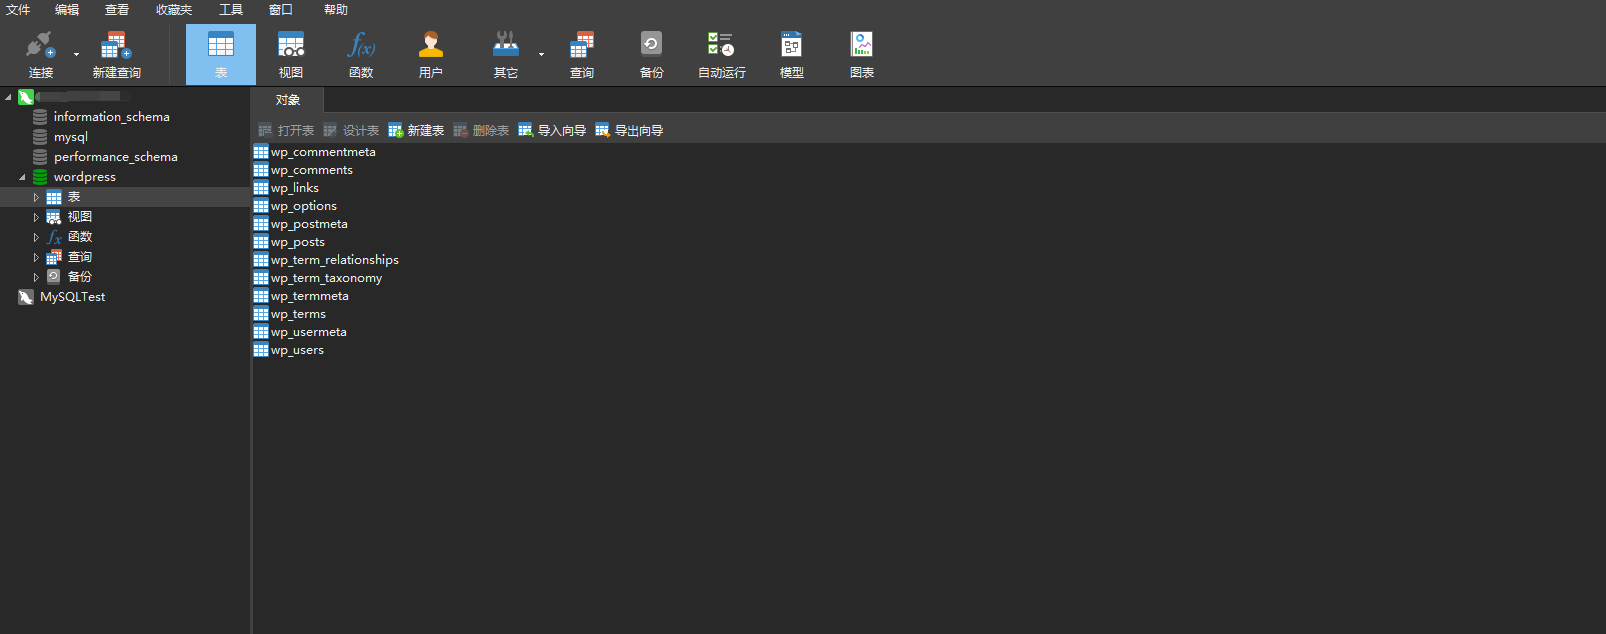Select the performance_schema database
Screen dimensions: 1606x634
coord(115,157)
